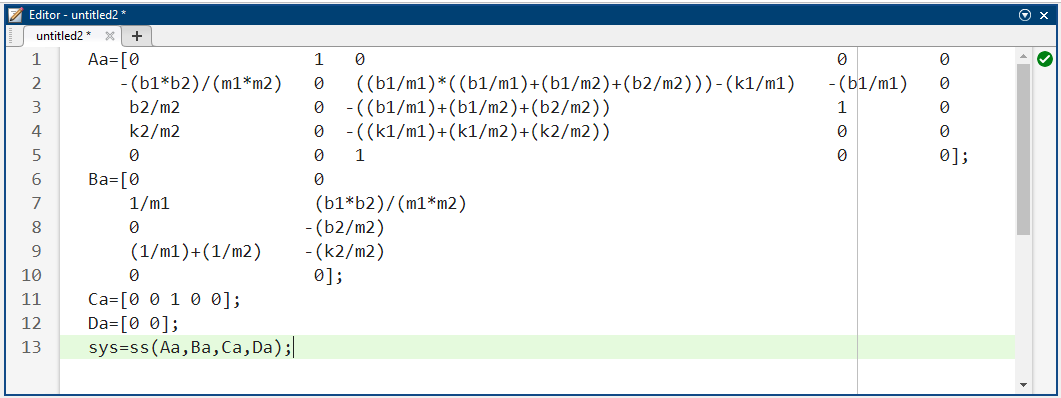Add a new document tab with plus button

point(137,36)
